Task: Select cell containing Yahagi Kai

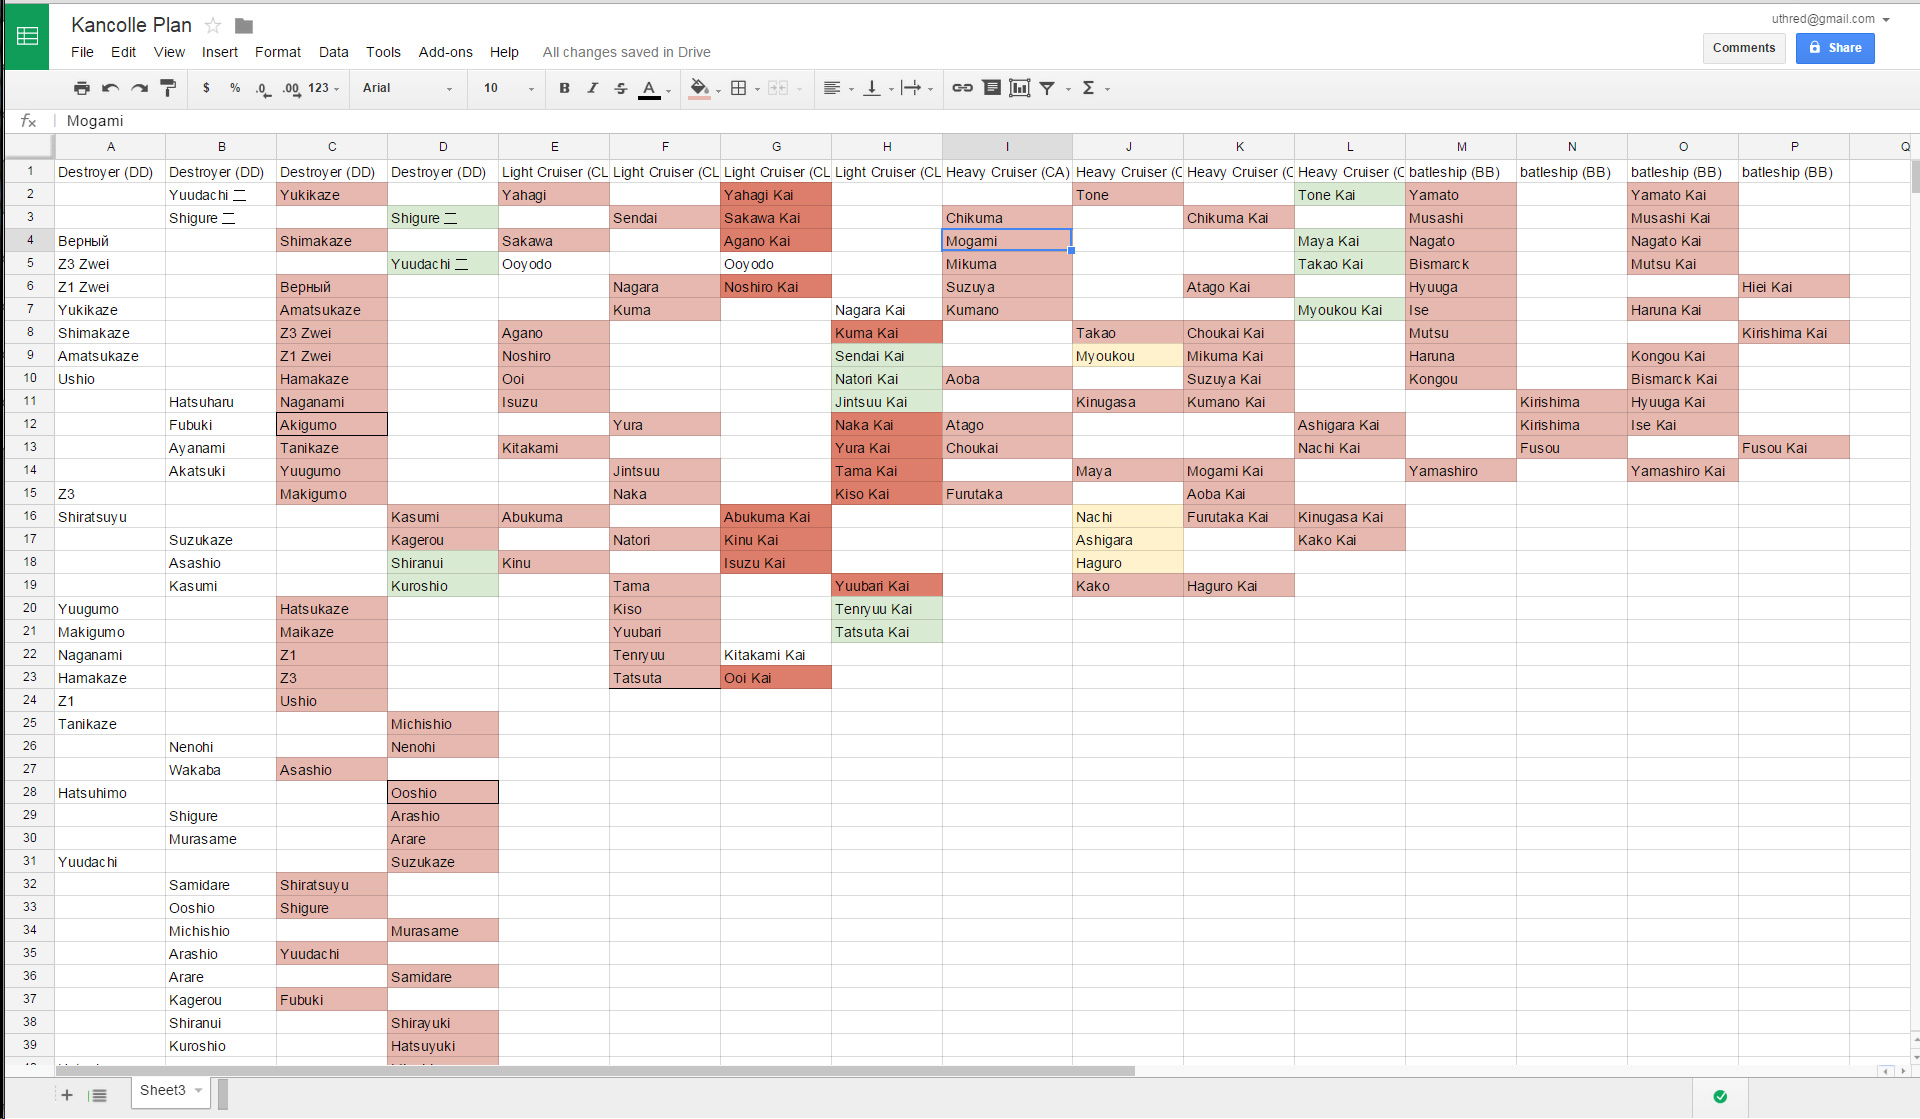Action: pyautogui.click(x=776, y=195)
